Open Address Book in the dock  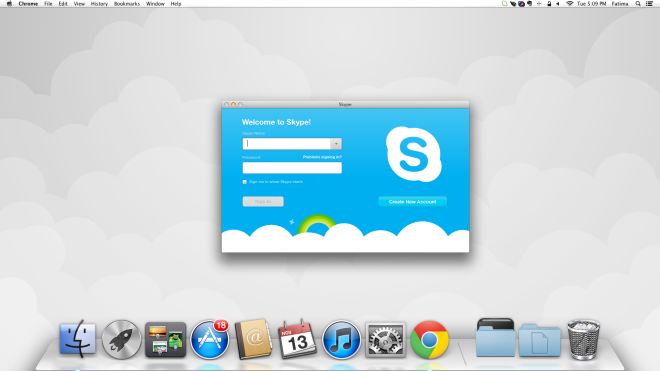tap(253, 339)
